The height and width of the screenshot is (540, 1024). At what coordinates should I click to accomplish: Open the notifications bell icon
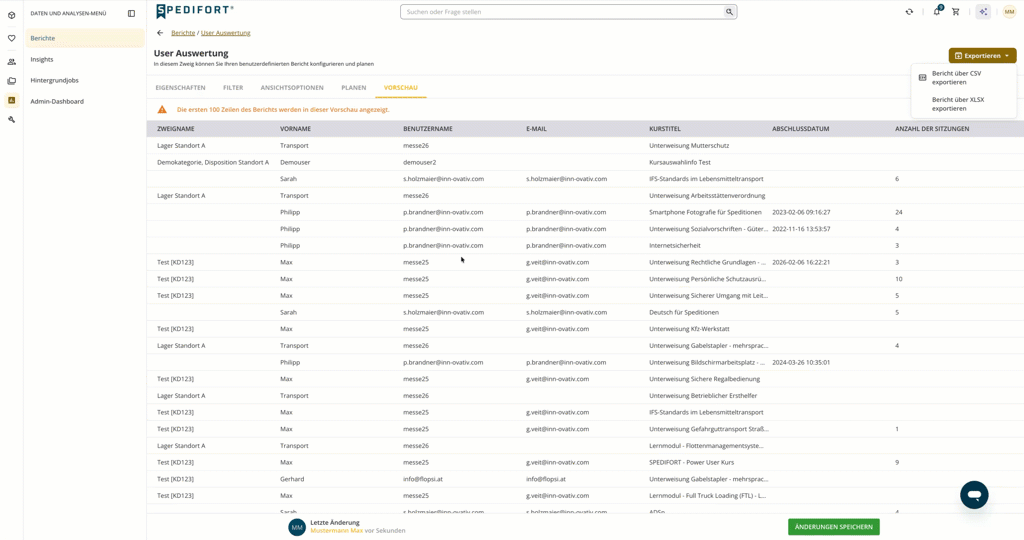pyautogui.click(x=936, y=11)
